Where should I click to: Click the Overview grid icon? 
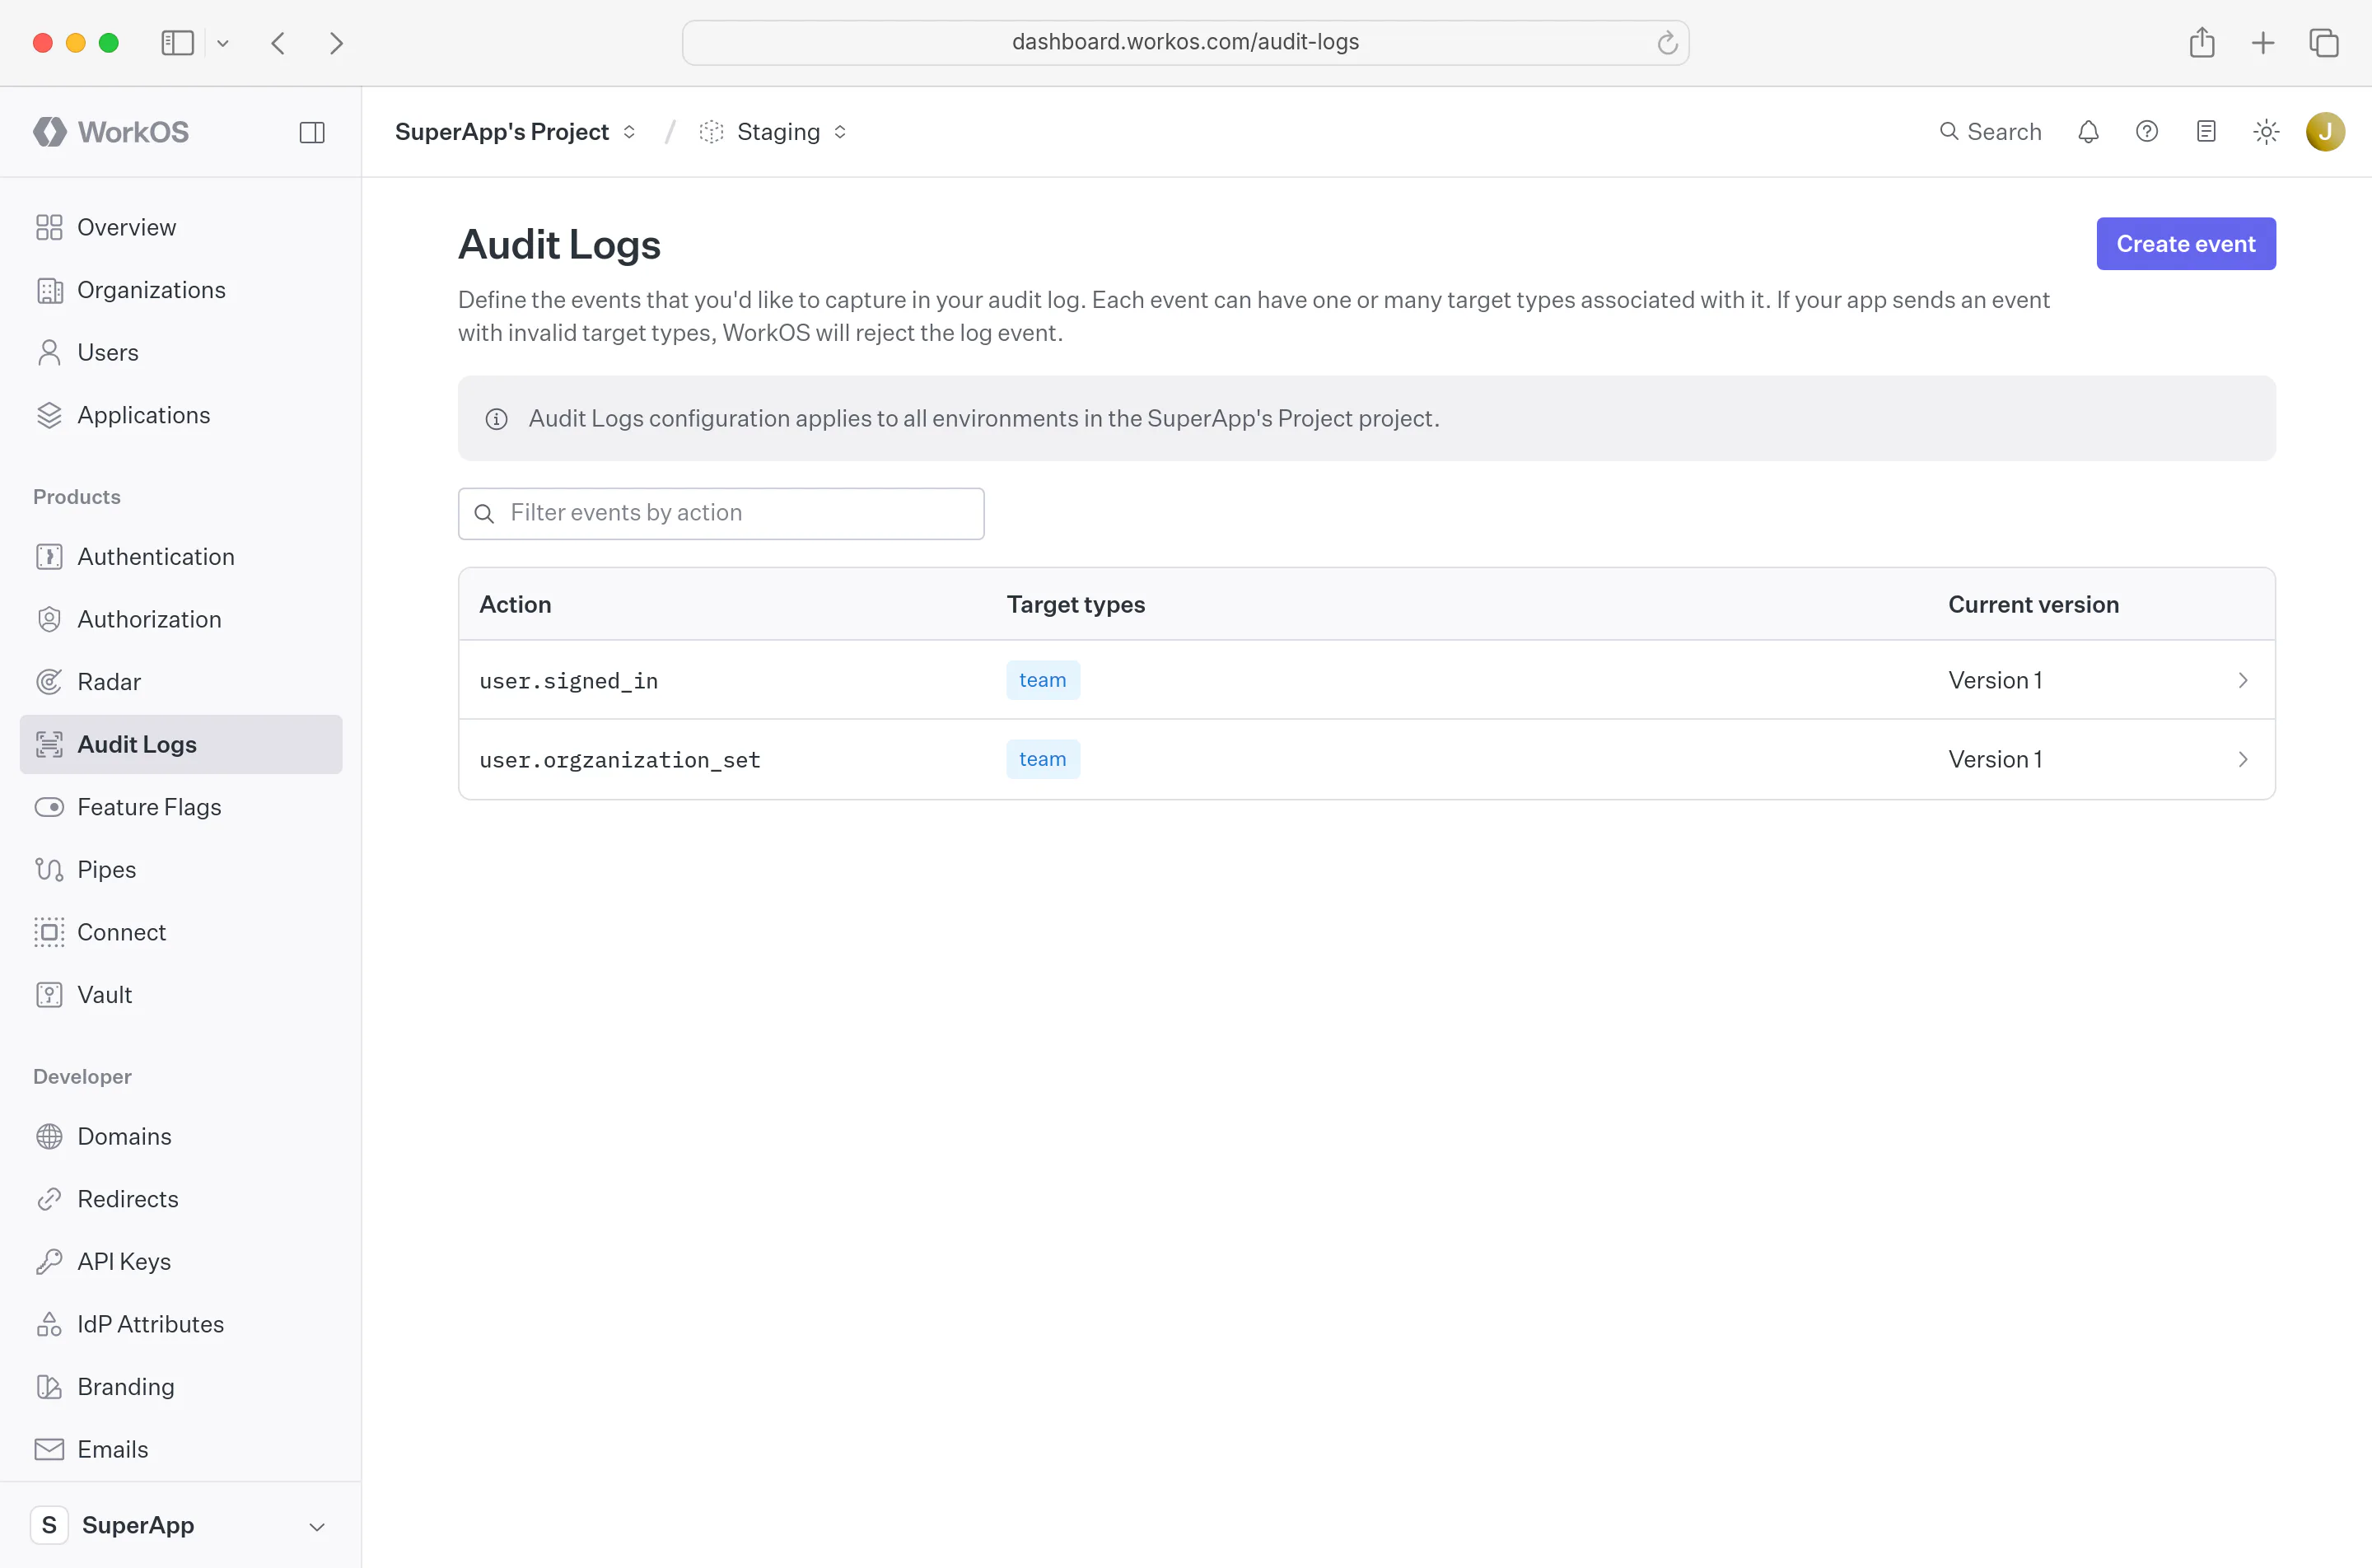(x=49, y=228)
